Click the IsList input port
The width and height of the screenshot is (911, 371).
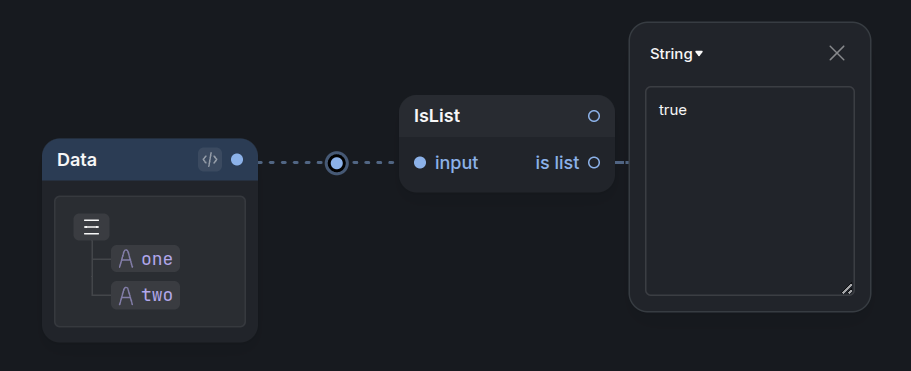point(420,163)
